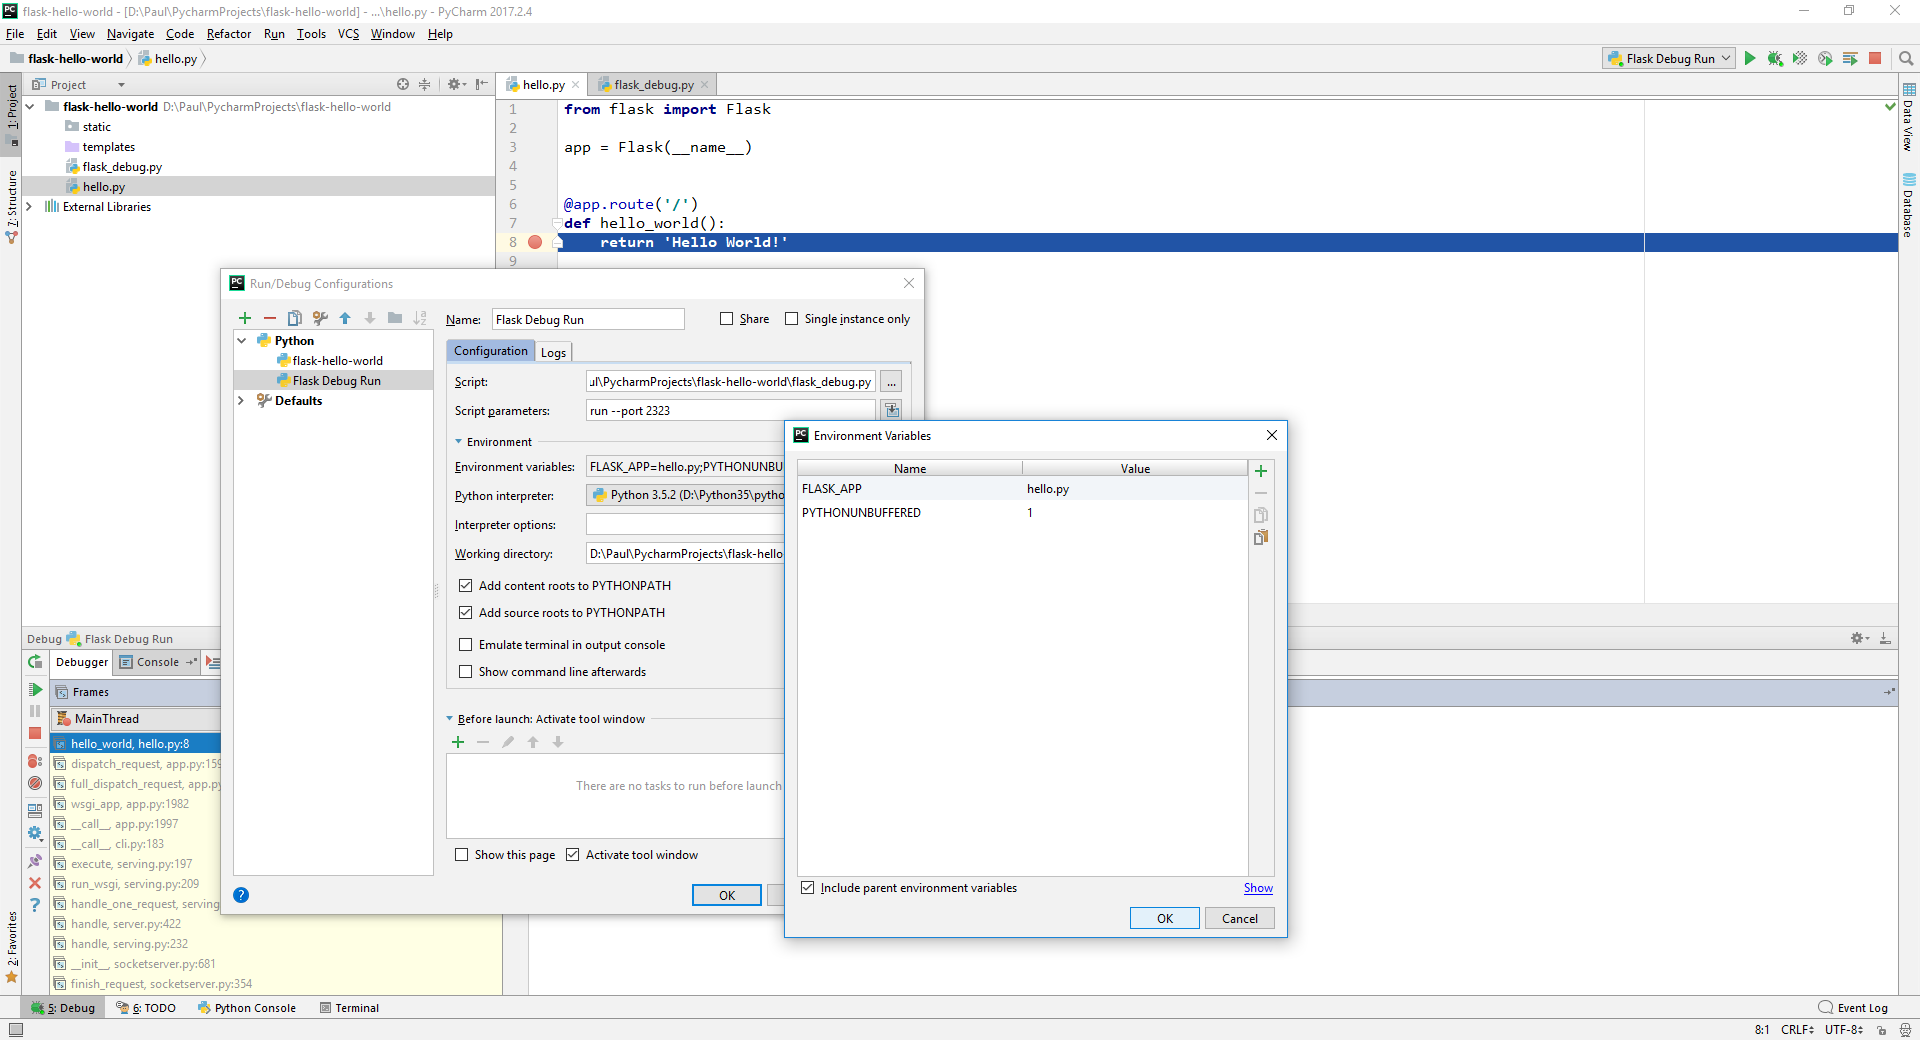Viewport: 1920px width, 1040px height.
Task: Browse for script with the ellipsis button
Action: (x=891, y=382)
